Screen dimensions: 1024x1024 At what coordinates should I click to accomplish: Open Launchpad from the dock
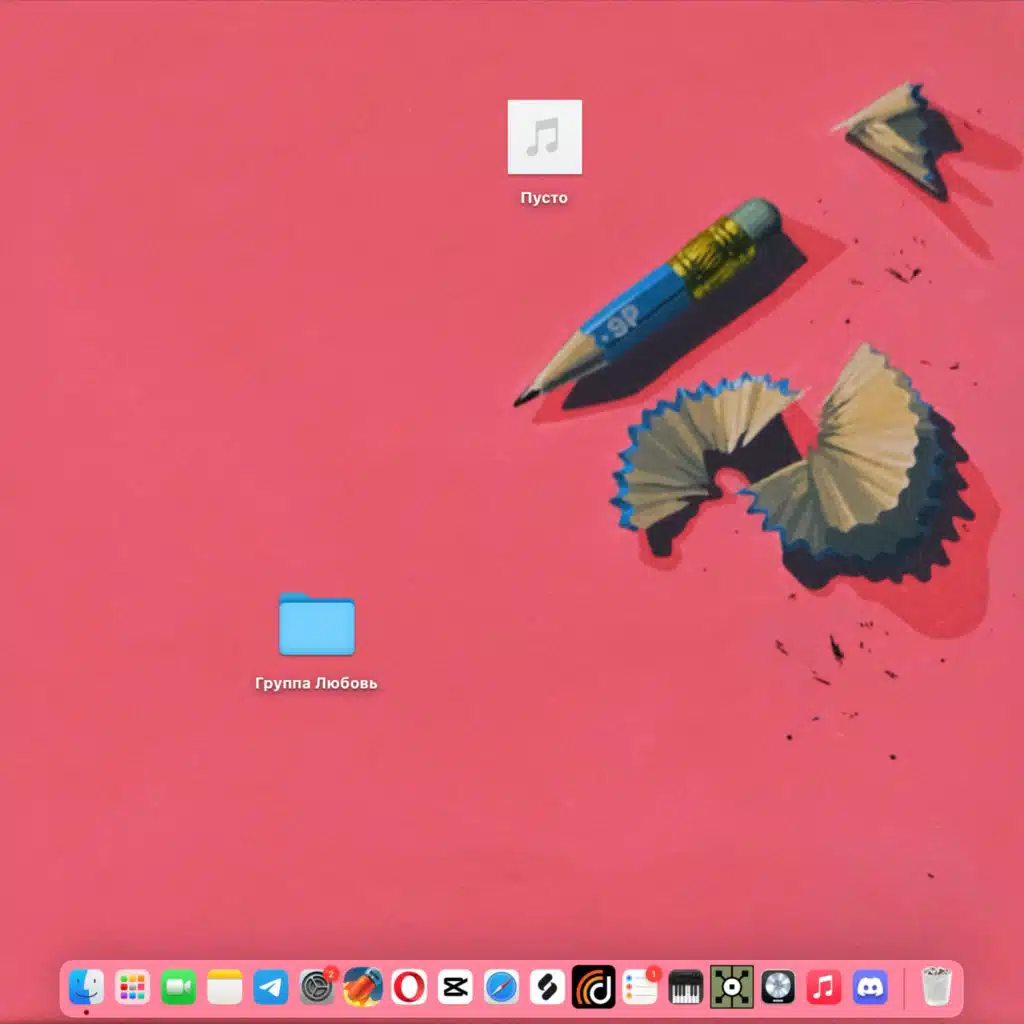[x=133, y=987]
